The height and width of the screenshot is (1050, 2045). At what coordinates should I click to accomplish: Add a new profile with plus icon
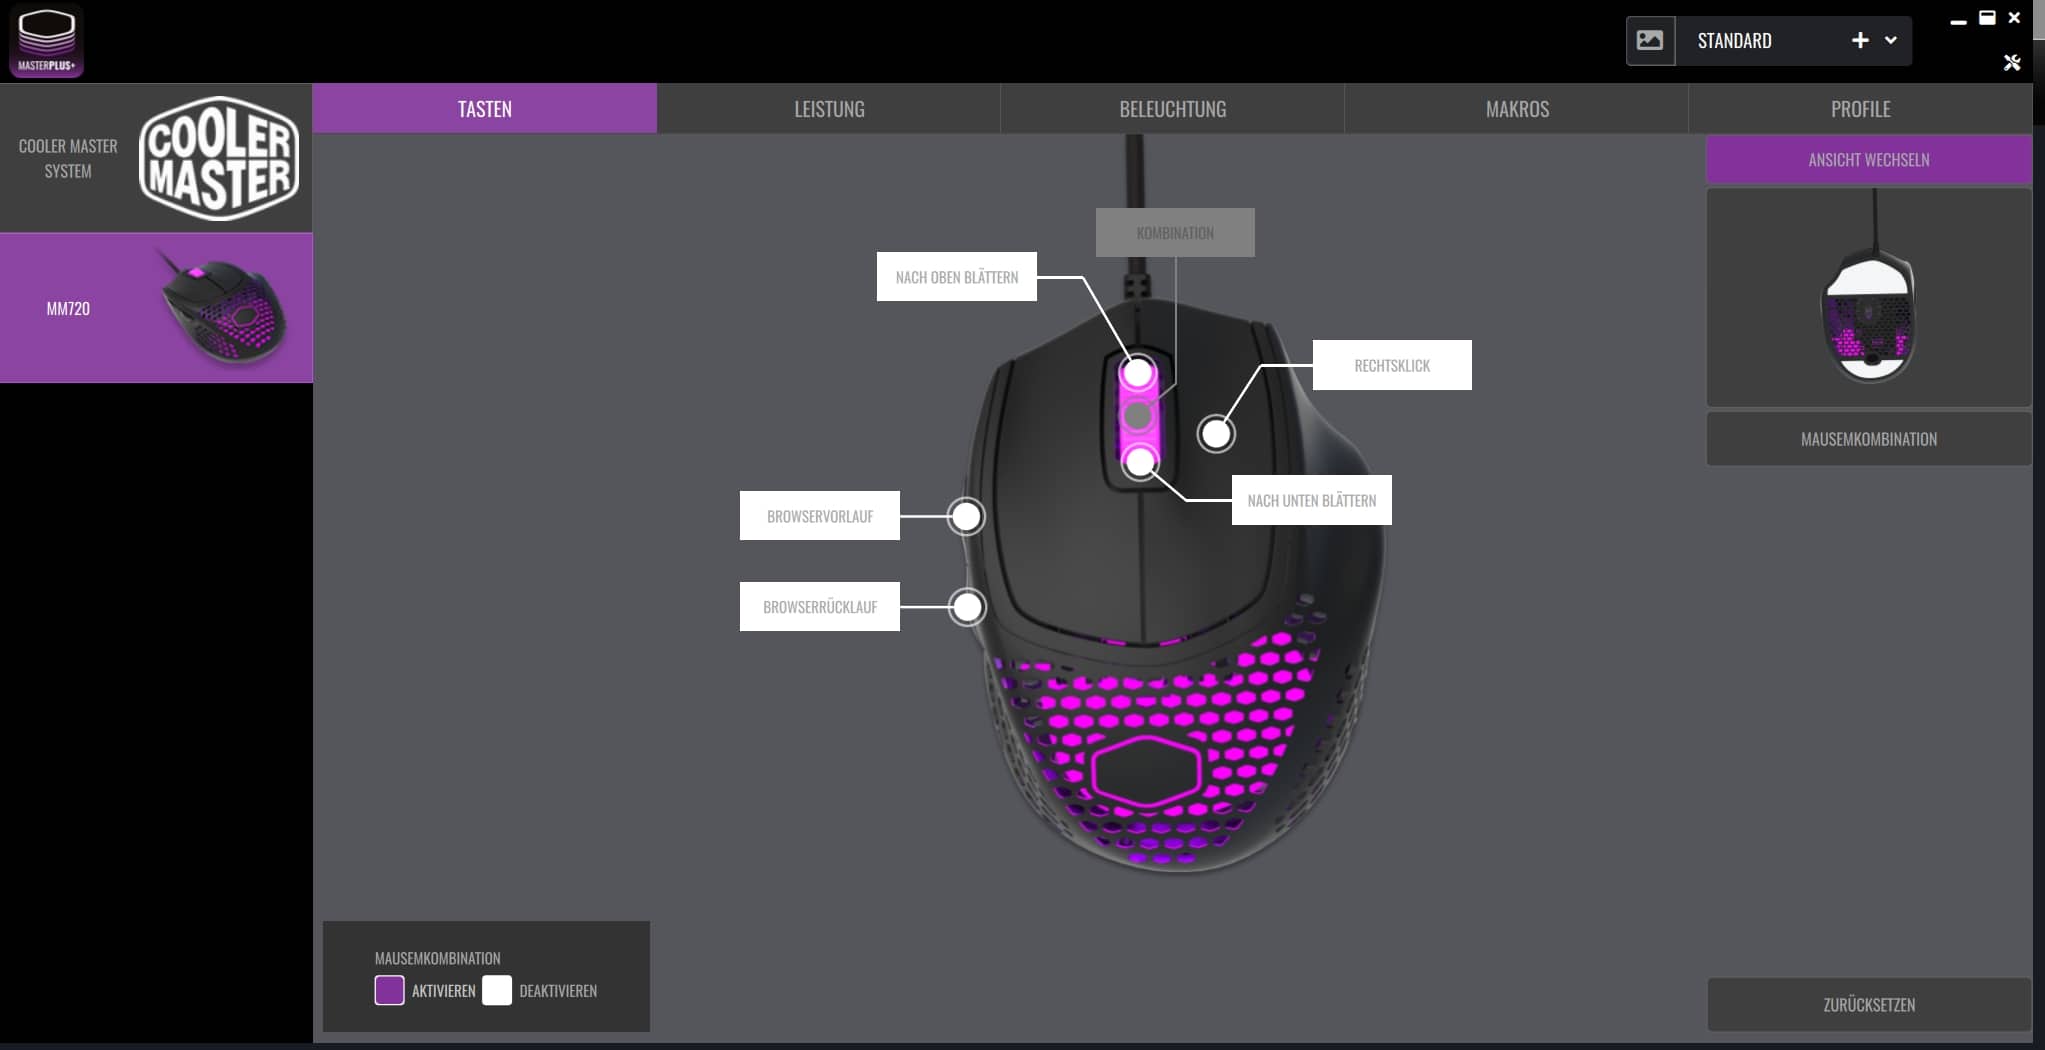[x=1860, y=41]
